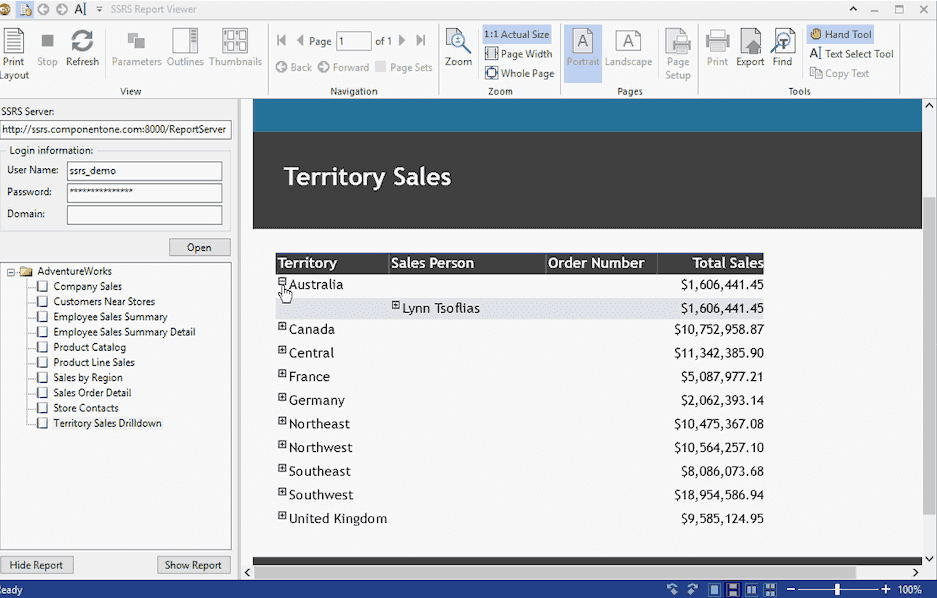Click Copy Text
Screen dimensions: 937x598
839,73
